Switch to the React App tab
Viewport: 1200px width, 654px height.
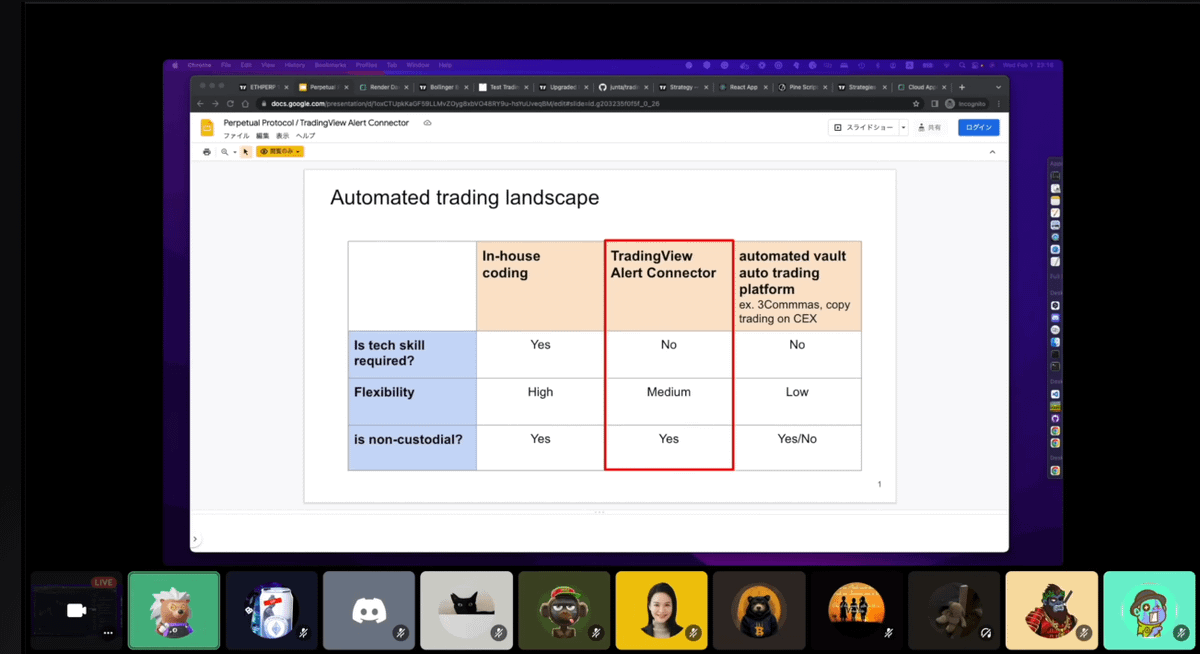(743, 87)
